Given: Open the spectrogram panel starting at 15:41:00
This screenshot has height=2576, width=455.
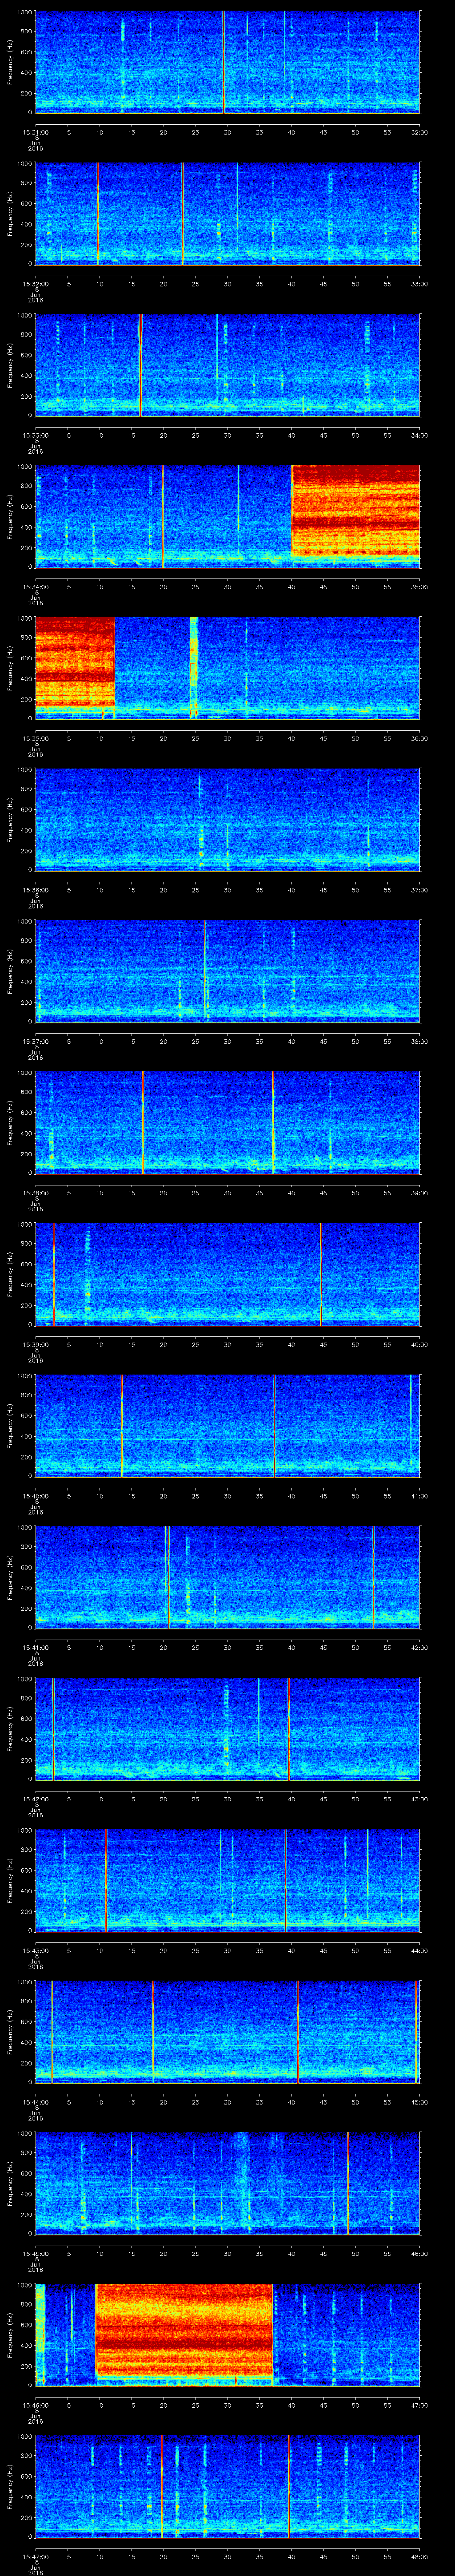Looking at the screenshot, I should tap(227, 1577).
